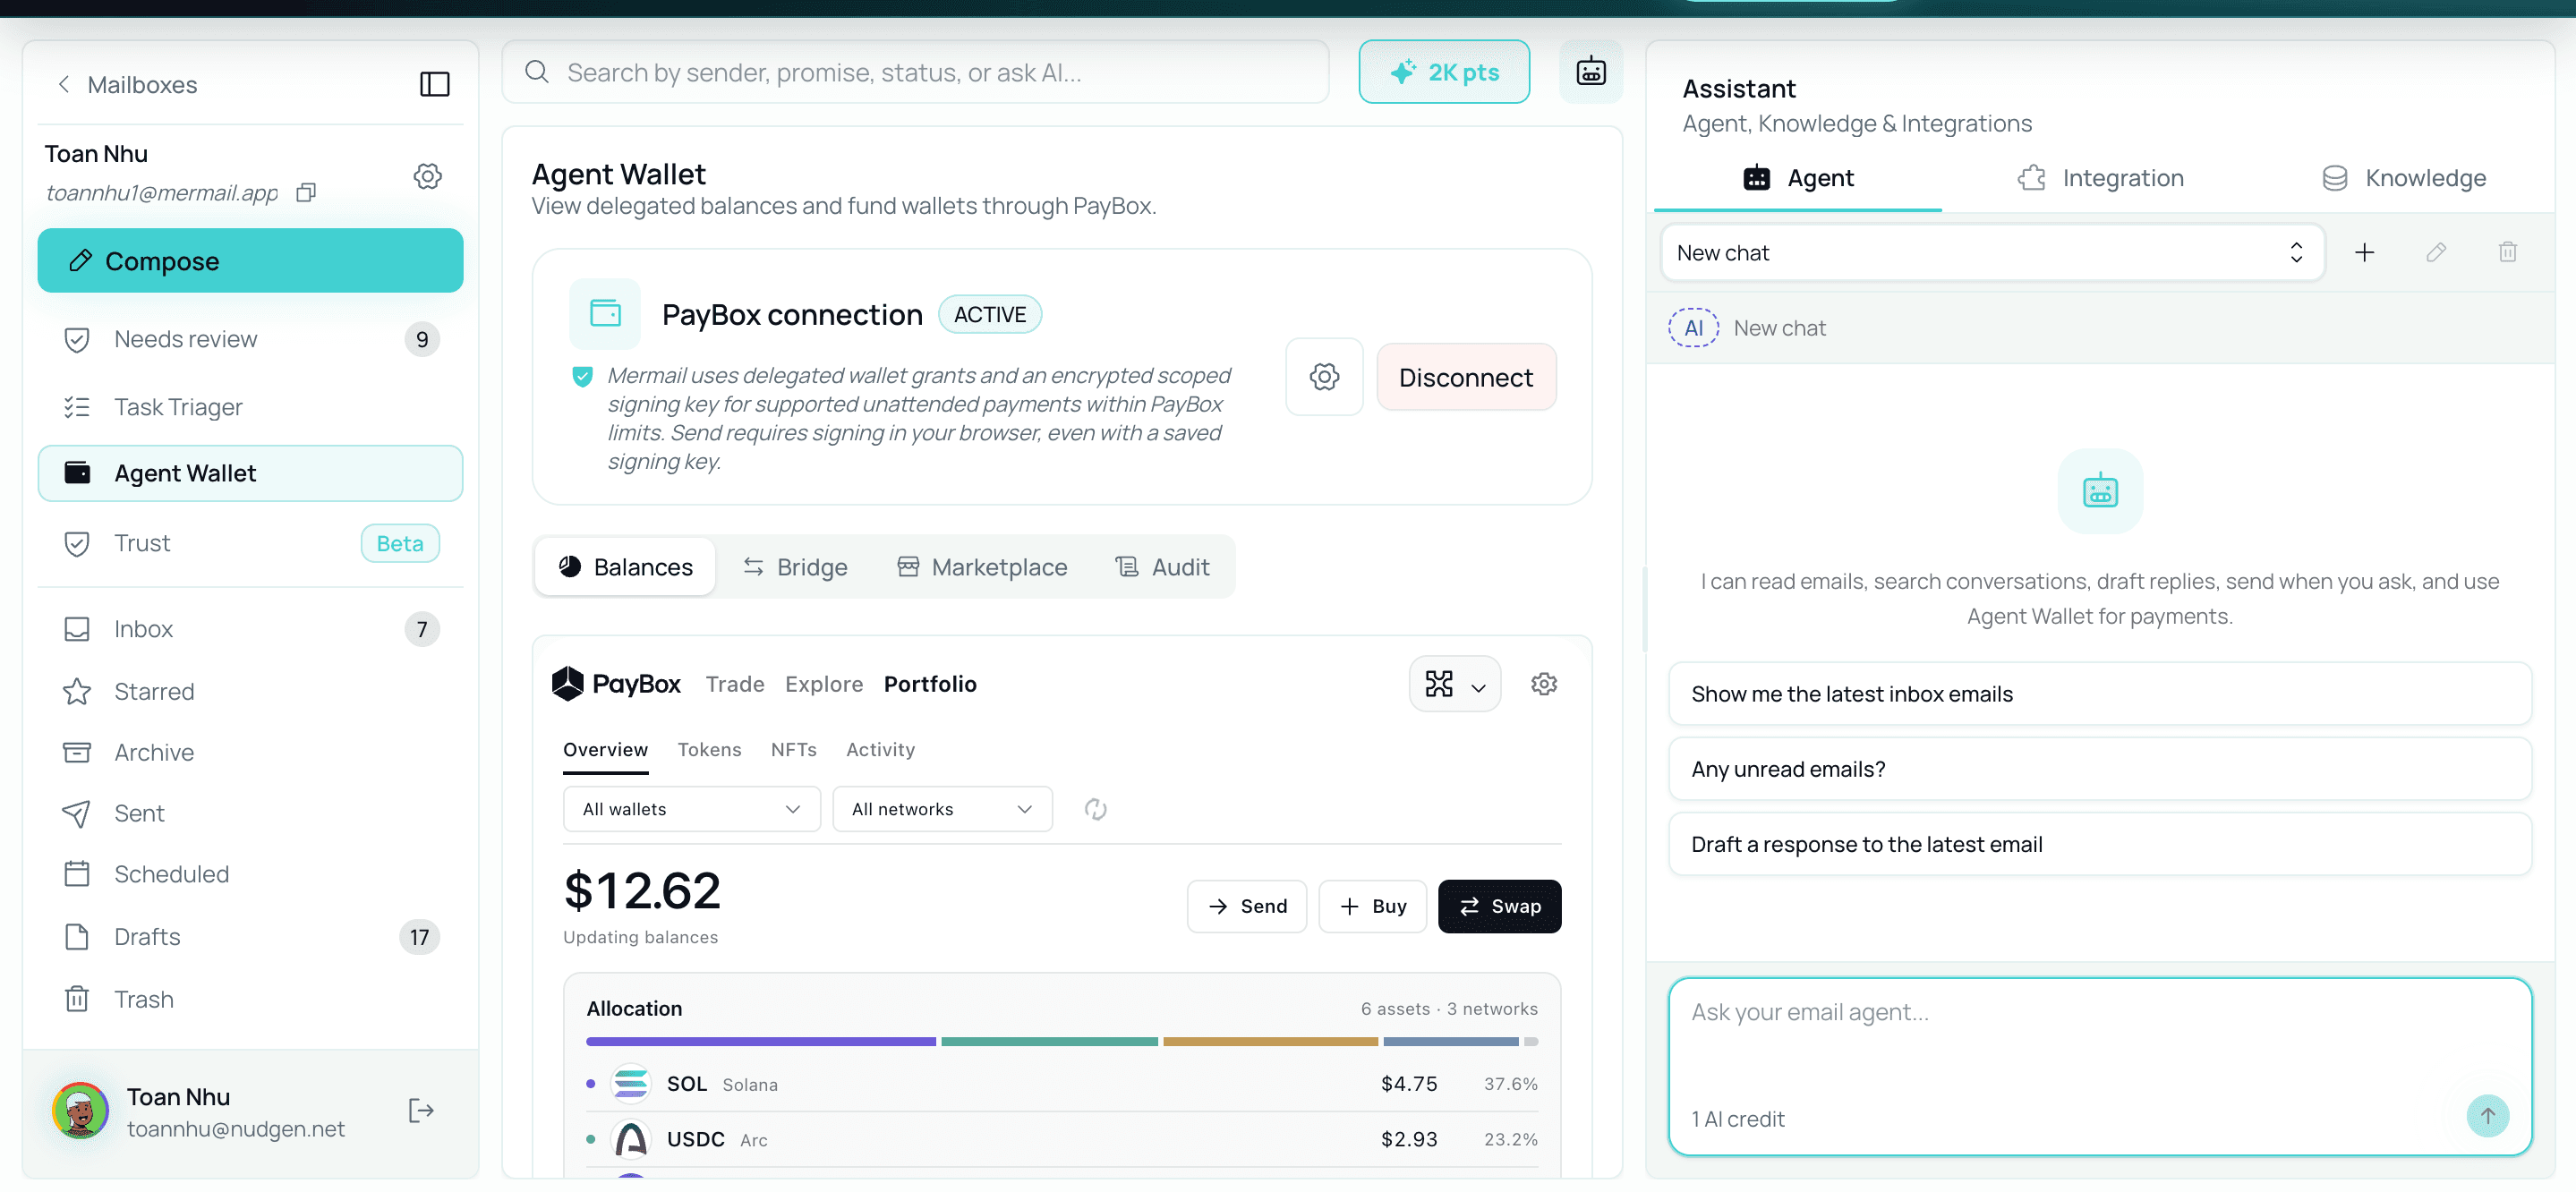Log out using the sign-out icon
The image size is (2576, 1192).
tap(421, 1111)
